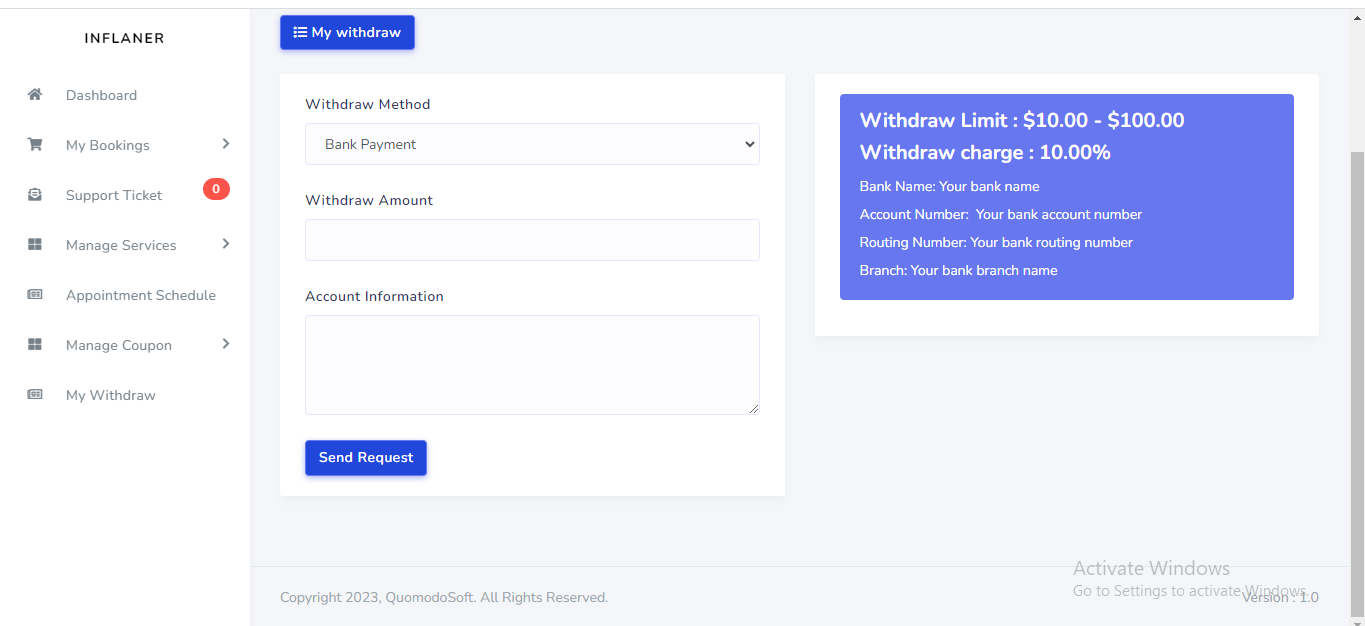Click the INFLANER logo text
Image resolution: width=1365 pixels, height=626 pixels.
point(124,38)
